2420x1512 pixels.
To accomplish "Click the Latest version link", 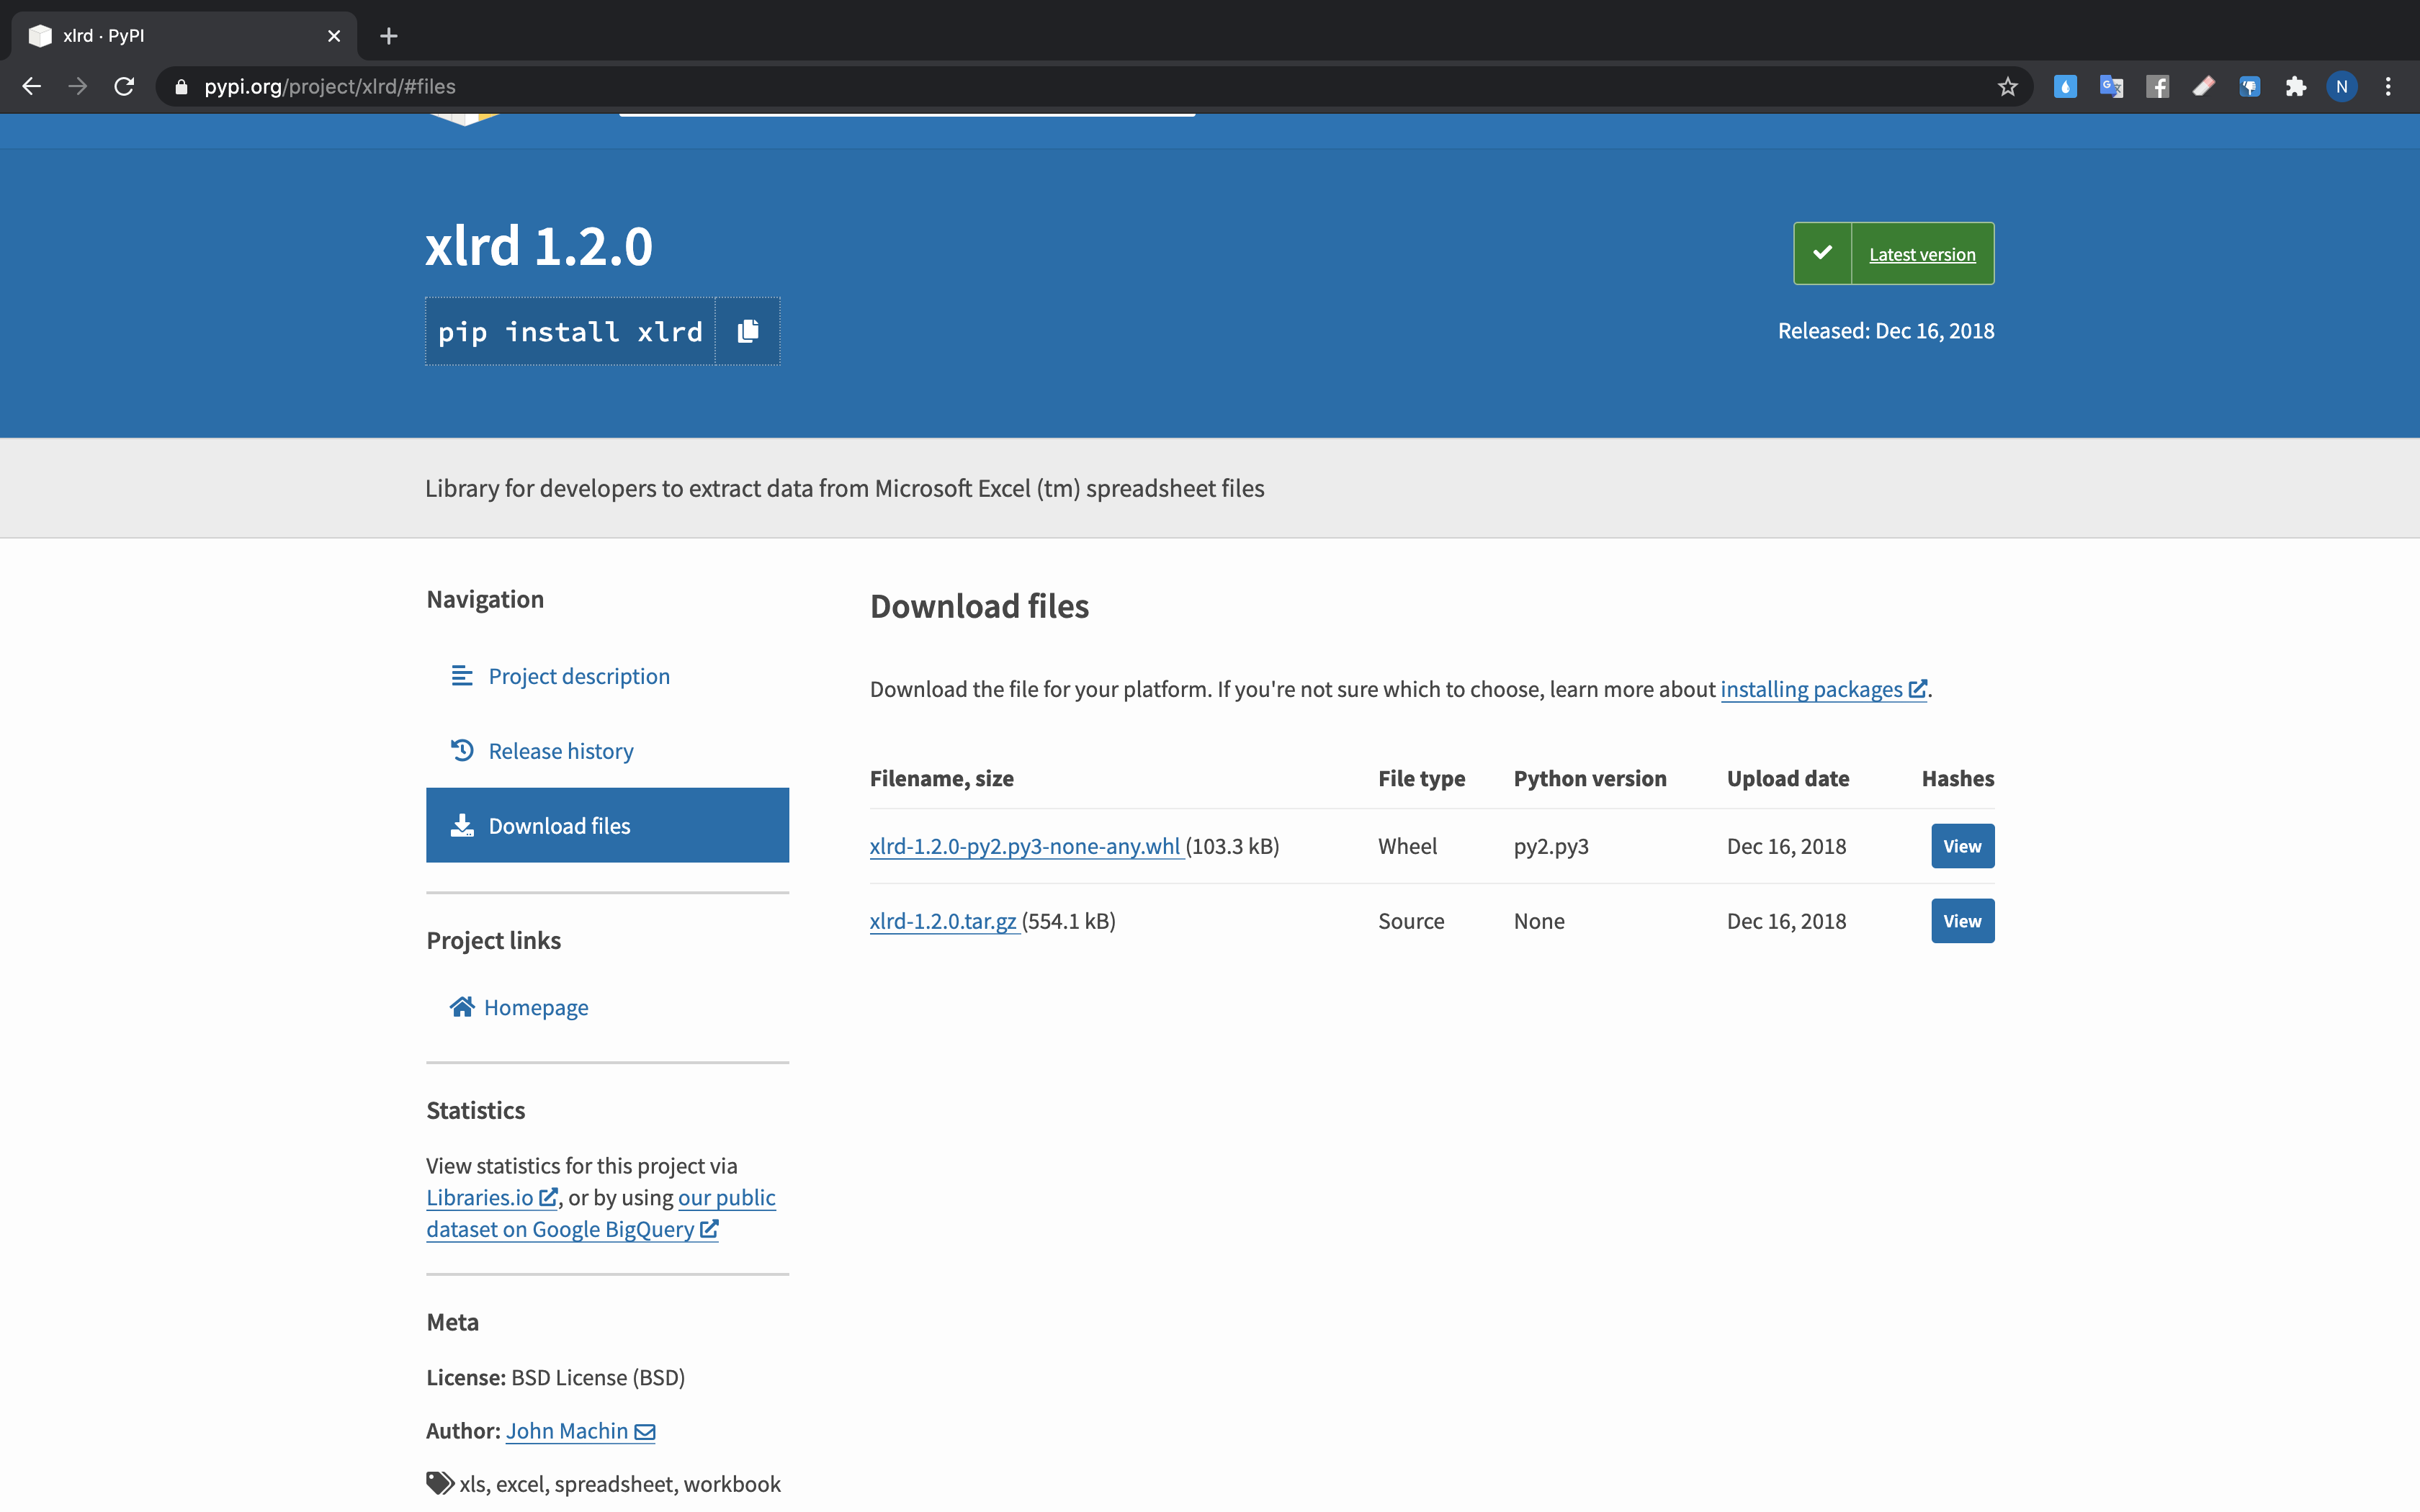I will 1922,254.
